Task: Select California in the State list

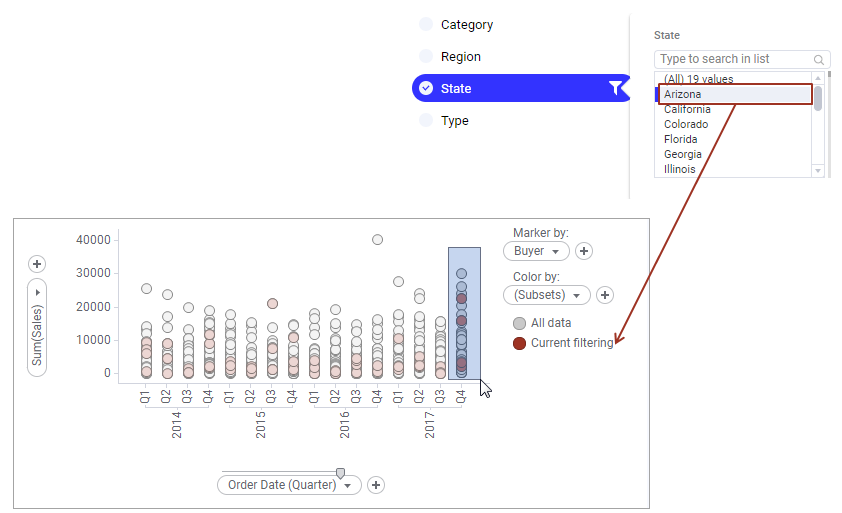Action: coord(687,109)
